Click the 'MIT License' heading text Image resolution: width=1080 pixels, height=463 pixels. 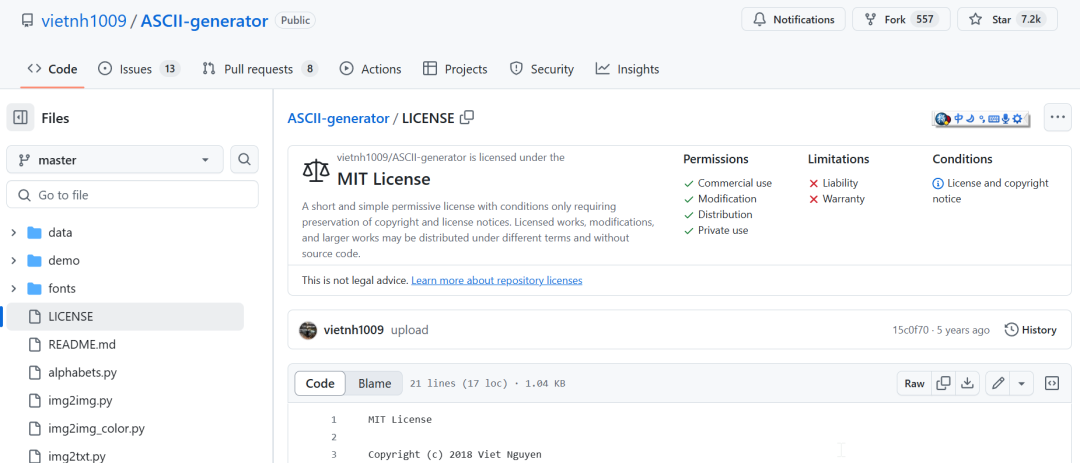384,179
